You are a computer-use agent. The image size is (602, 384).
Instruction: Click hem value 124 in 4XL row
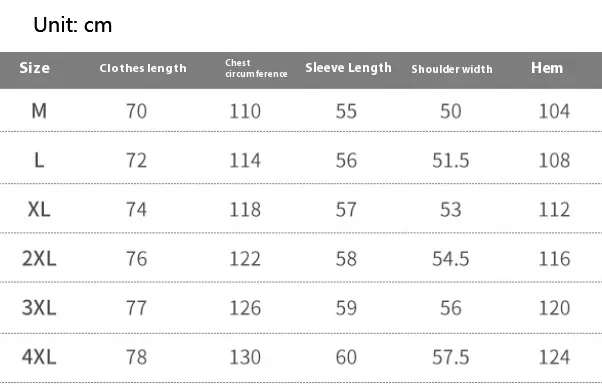554,357
